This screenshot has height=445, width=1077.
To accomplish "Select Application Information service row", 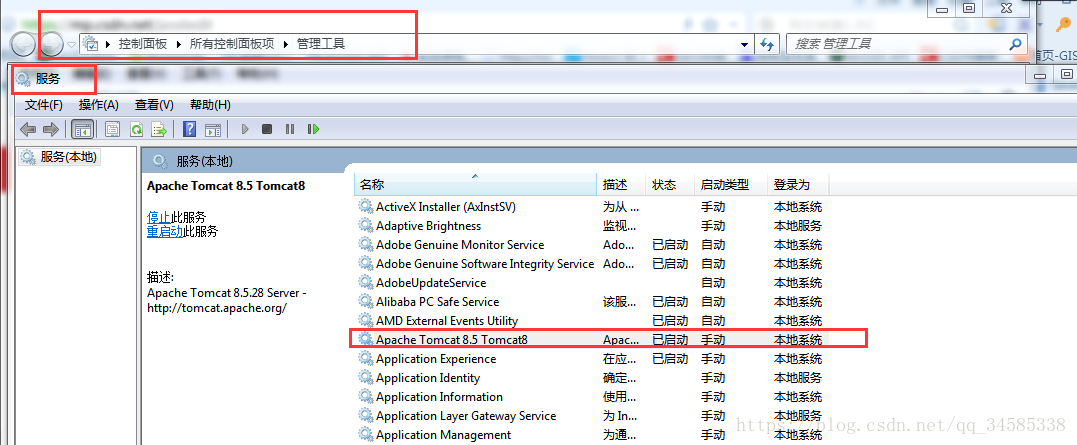I will (592, 397).
